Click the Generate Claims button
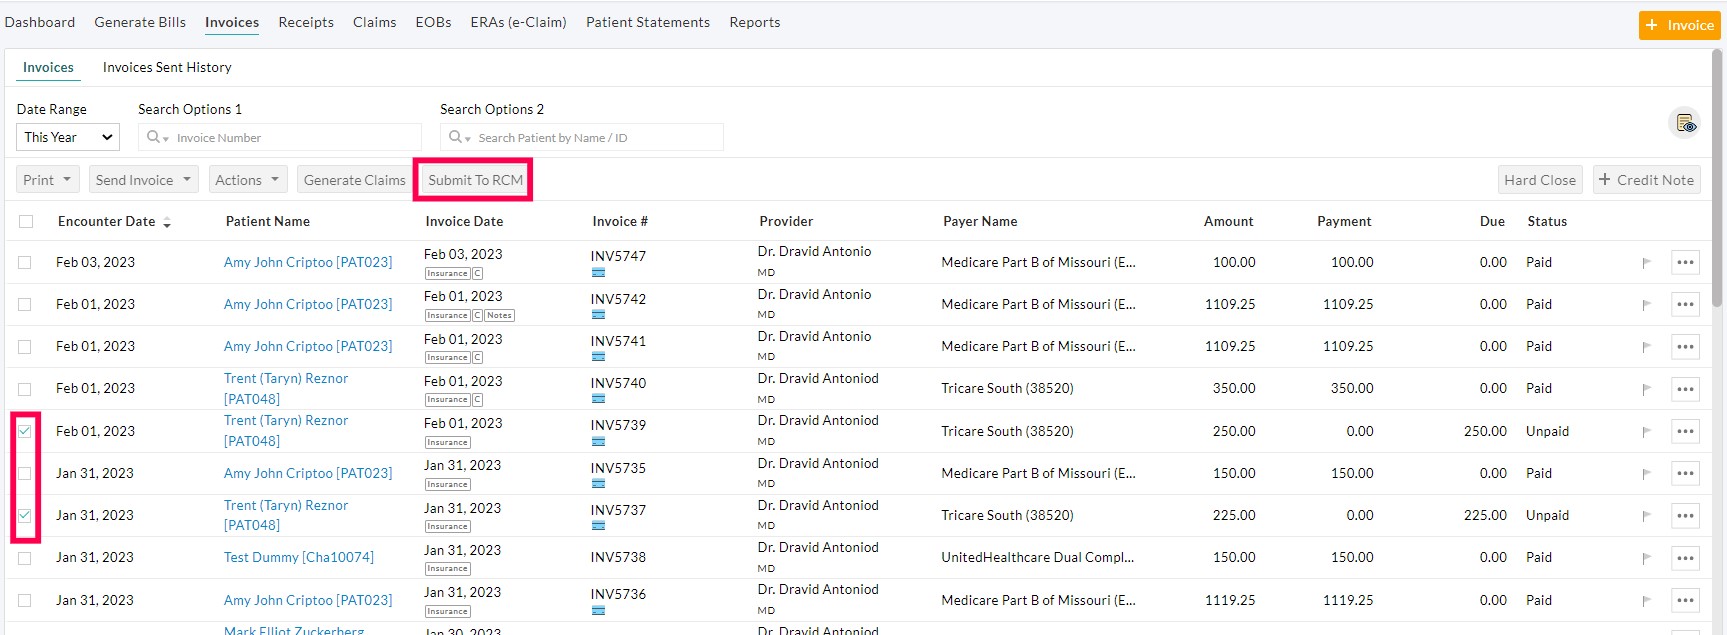 (x=354, y=180)
